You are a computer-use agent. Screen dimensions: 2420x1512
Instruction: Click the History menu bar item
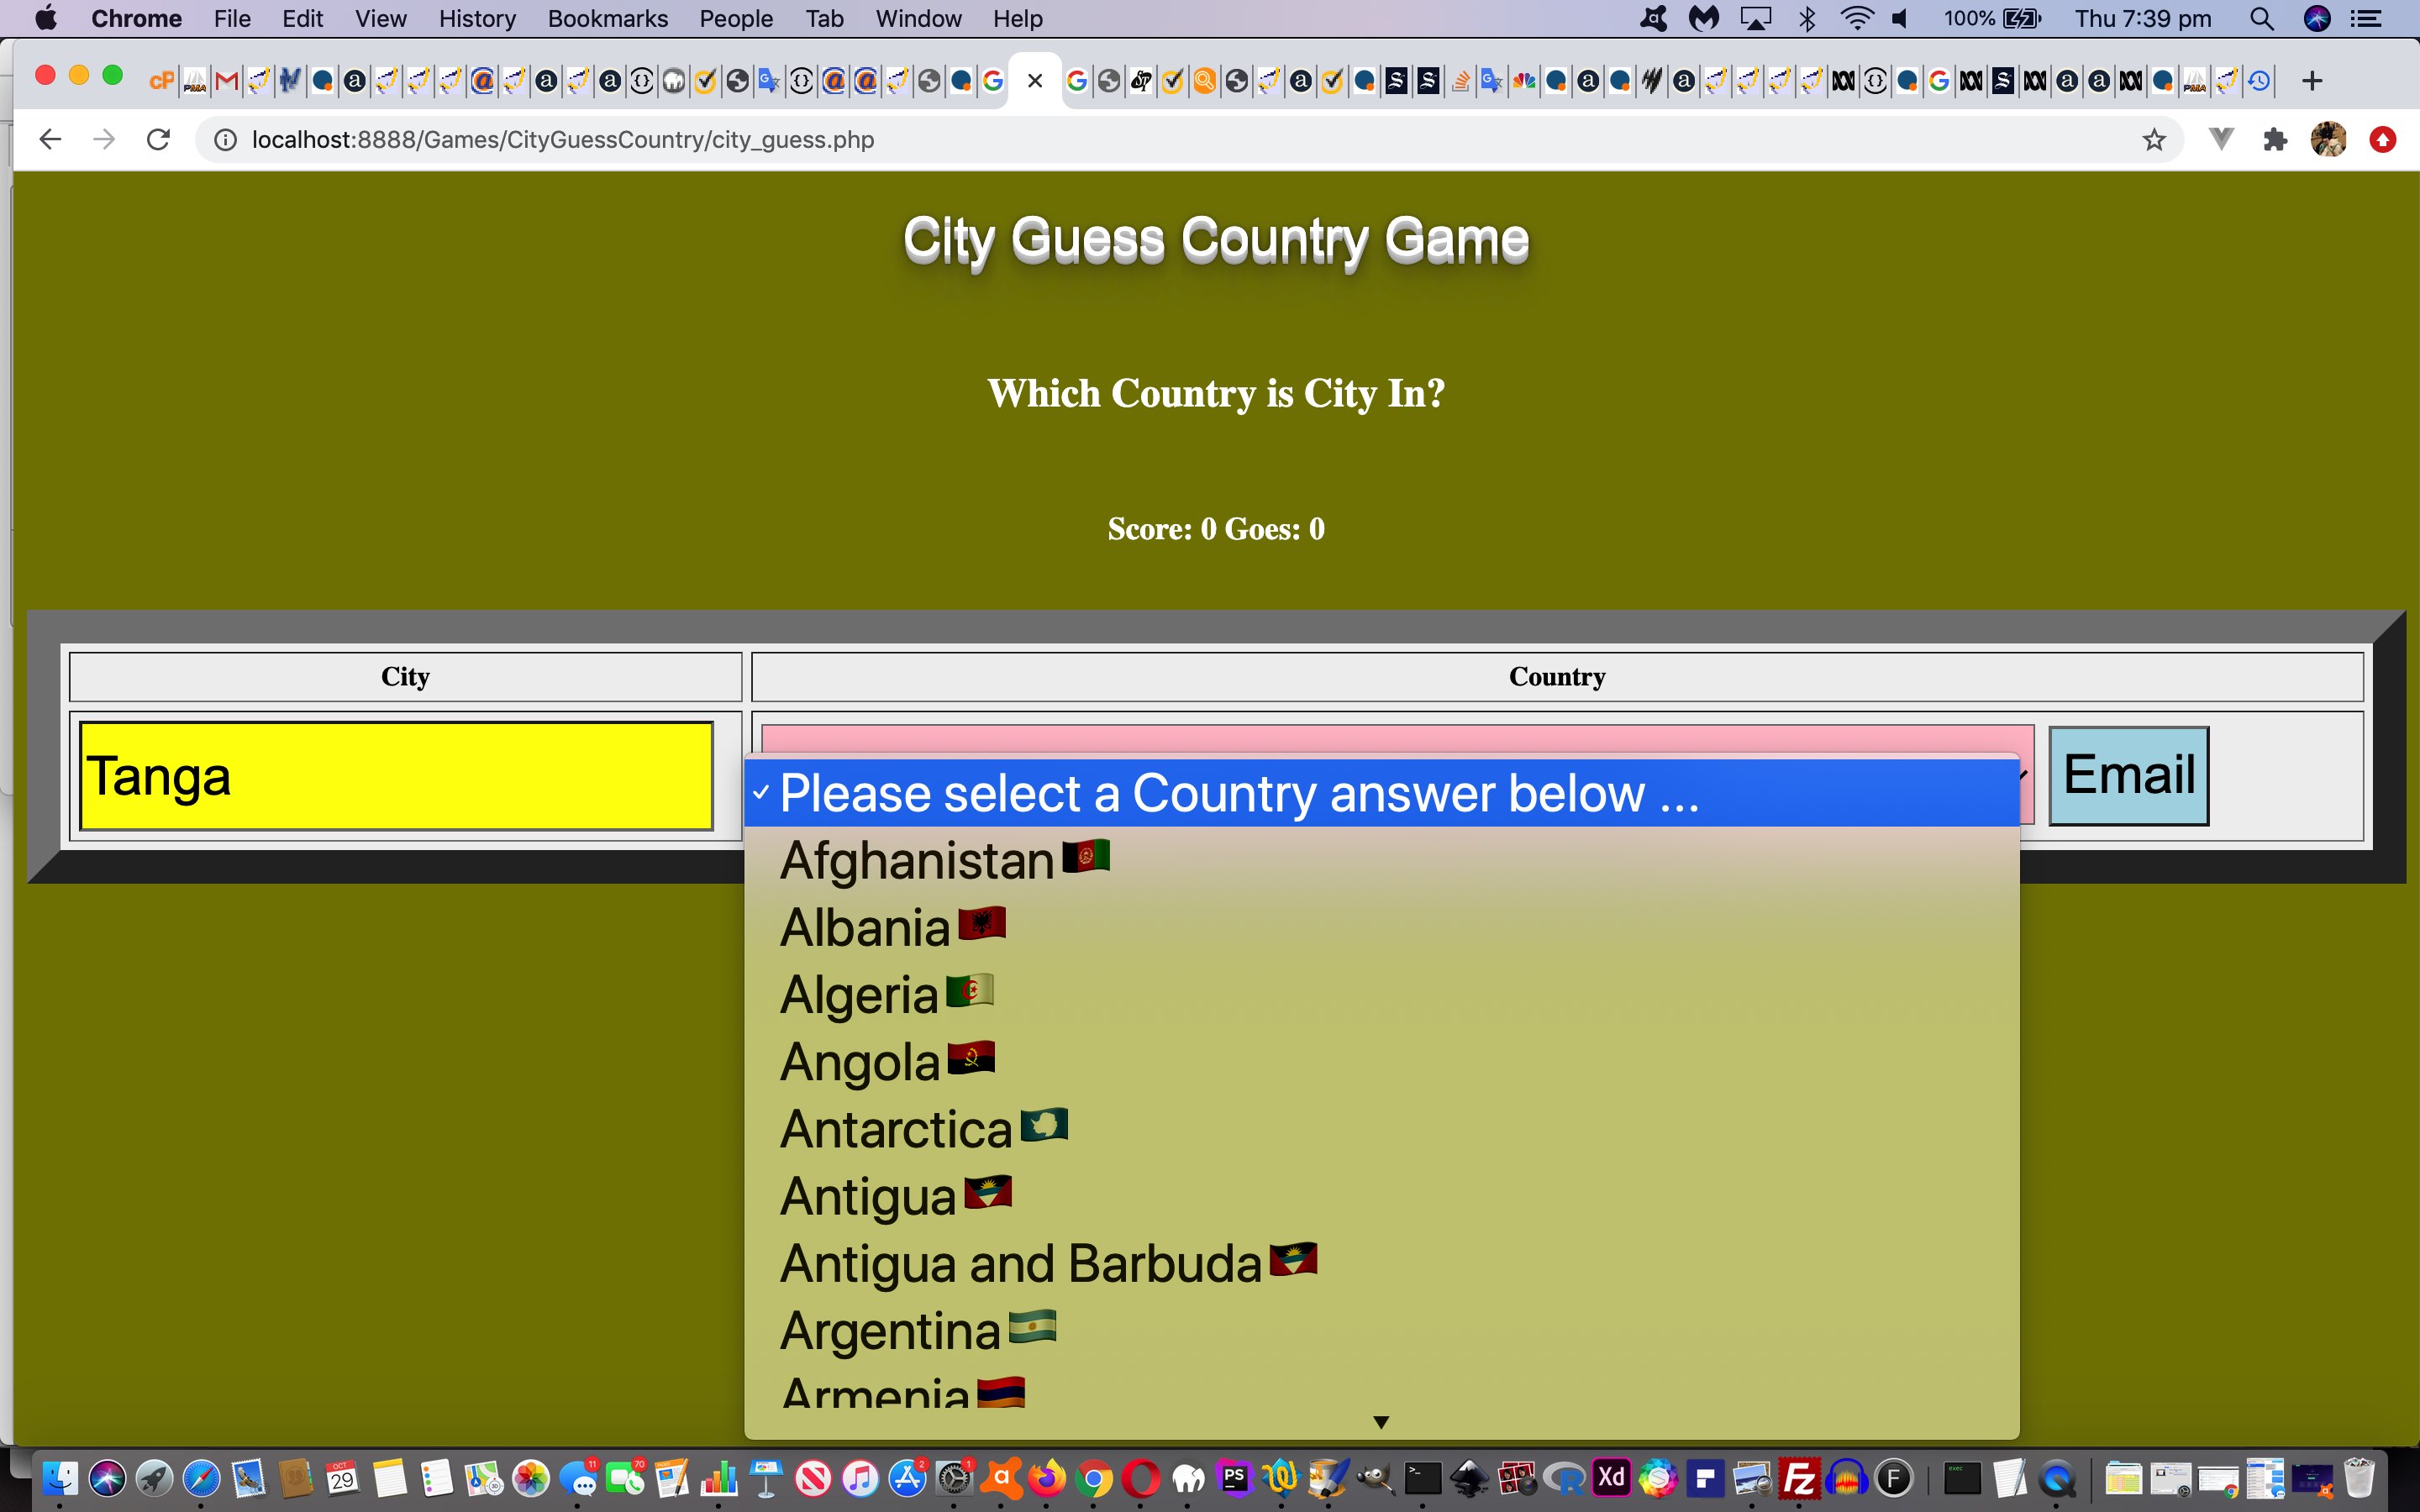(x=474, y=19)
